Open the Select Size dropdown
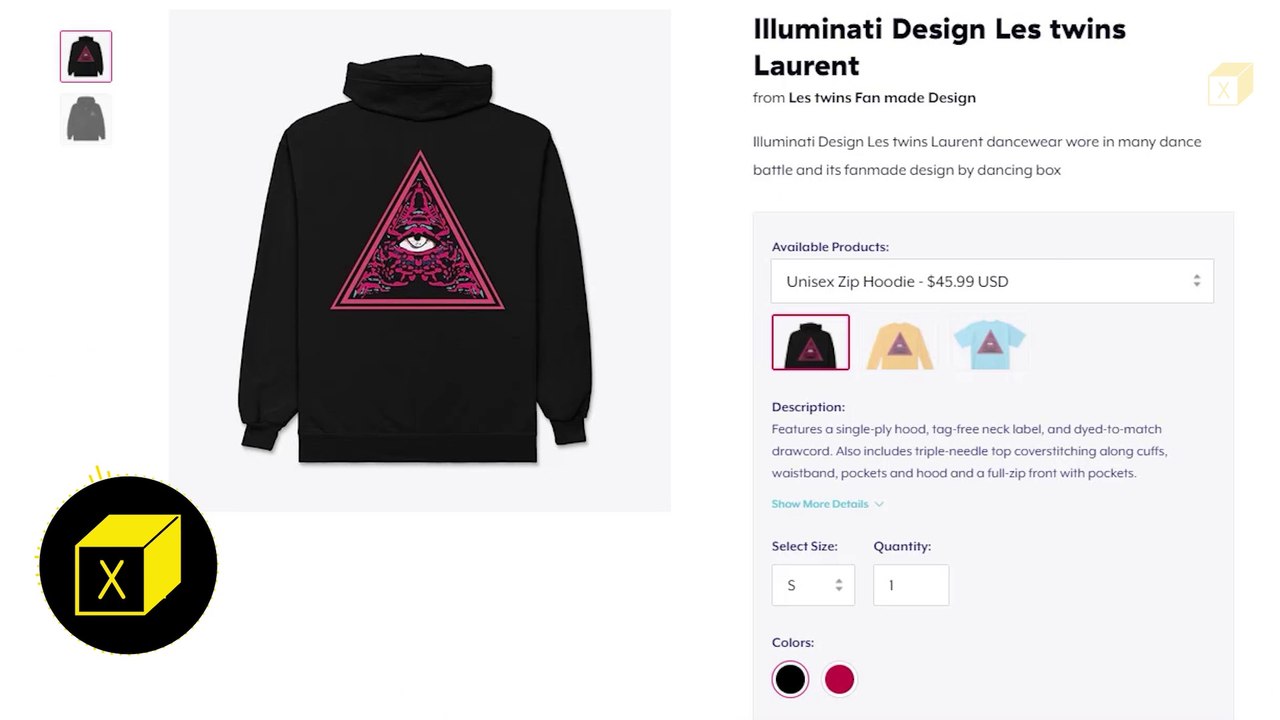This screenshot has width=1280, height=720. (812, 585)
